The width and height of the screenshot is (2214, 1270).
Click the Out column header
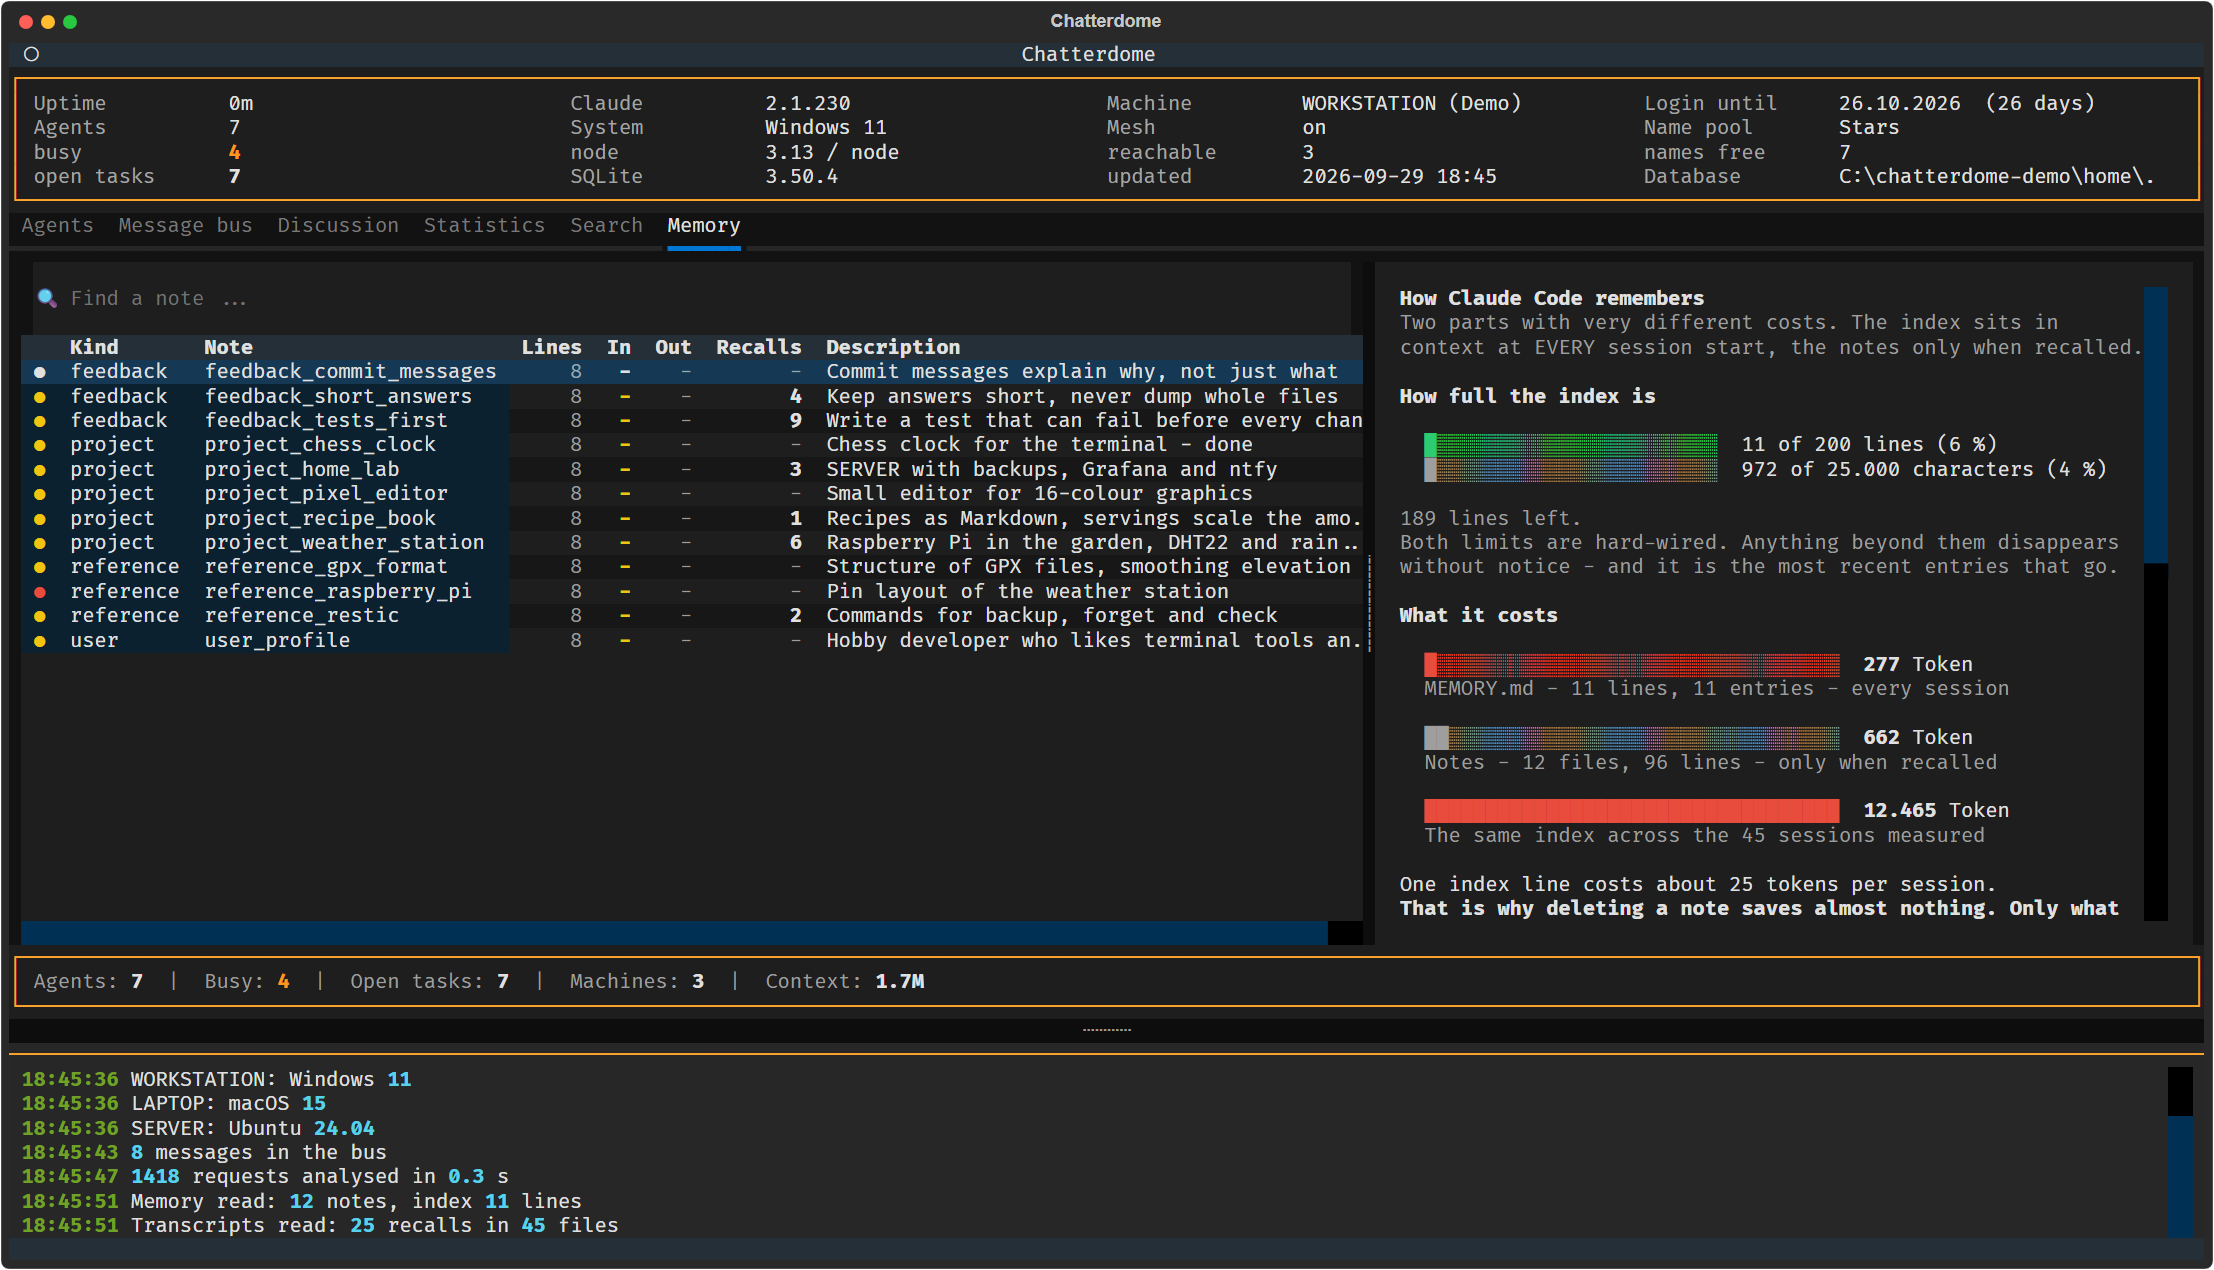pyautogui.click(x=673, y=347)
